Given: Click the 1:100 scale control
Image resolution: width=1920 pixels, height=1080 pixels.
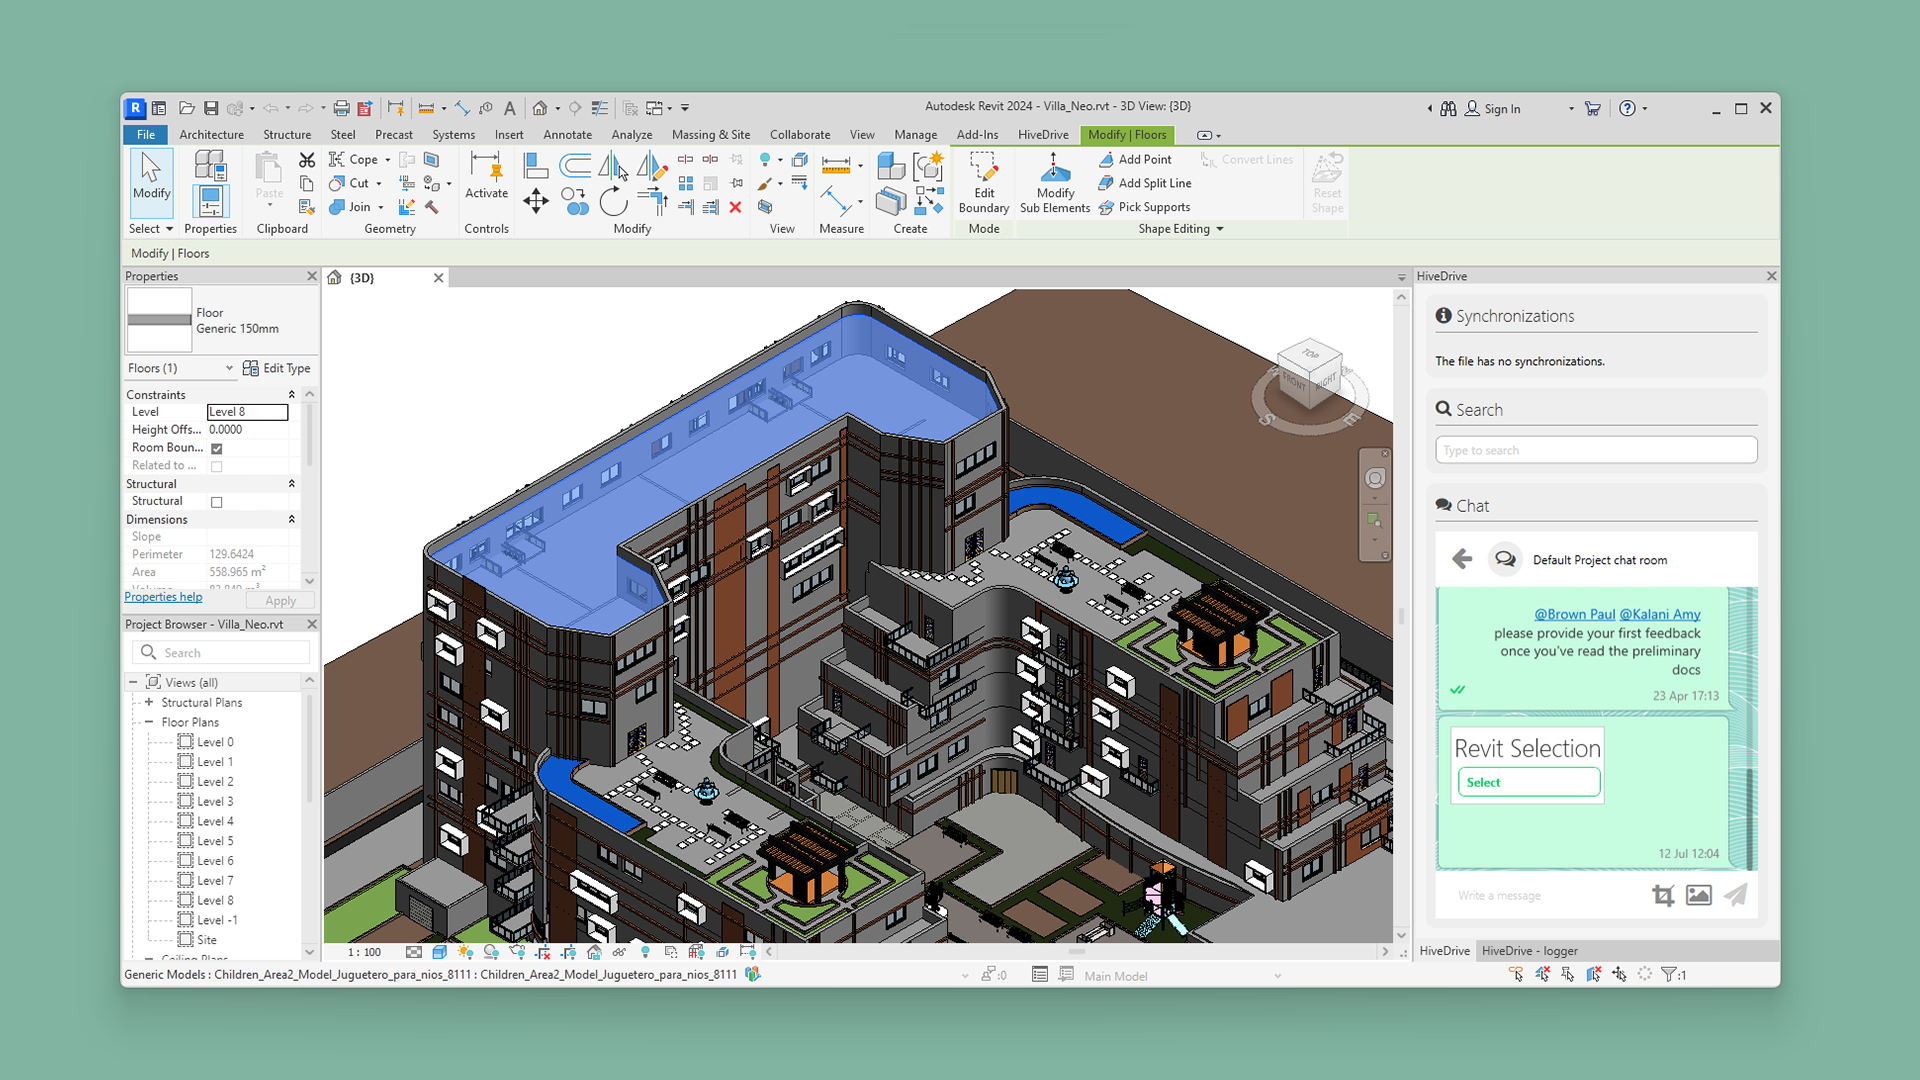Looking at the screenshot, I should [363, 953].
